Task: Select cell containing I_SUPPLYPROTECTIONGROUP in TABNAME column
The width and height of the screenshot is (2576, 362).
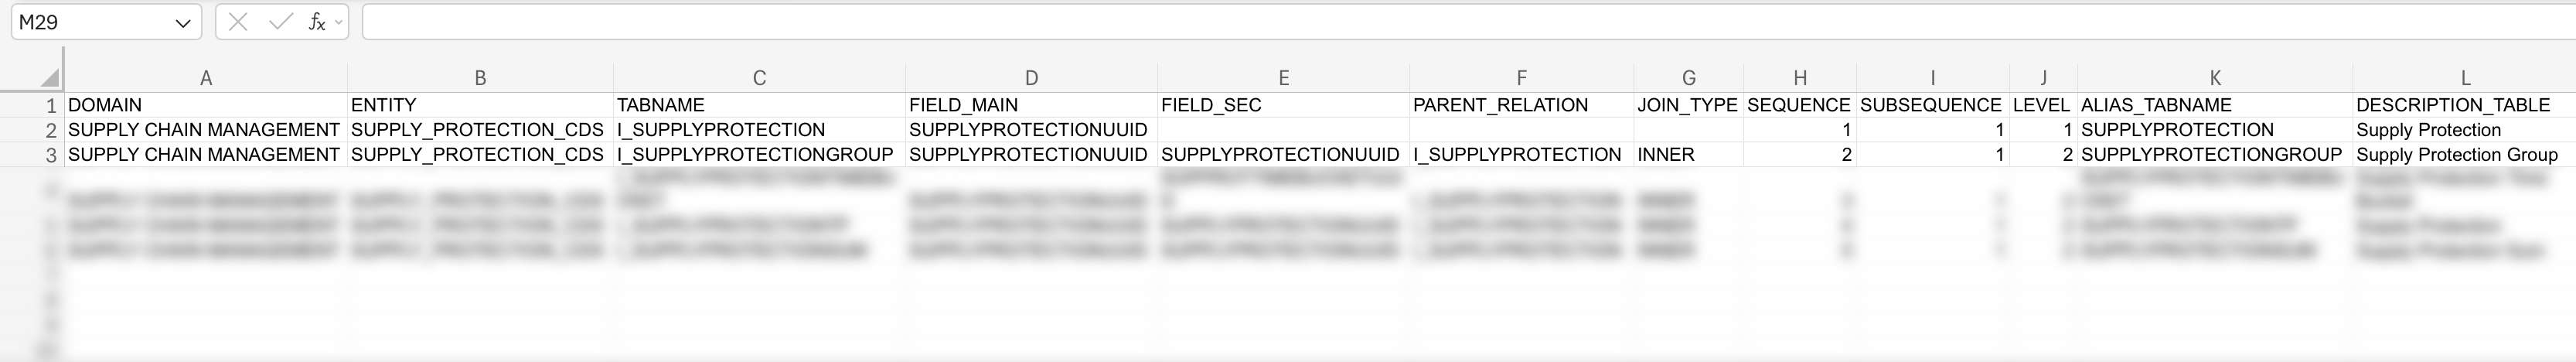Action: (x=755, y=155)
